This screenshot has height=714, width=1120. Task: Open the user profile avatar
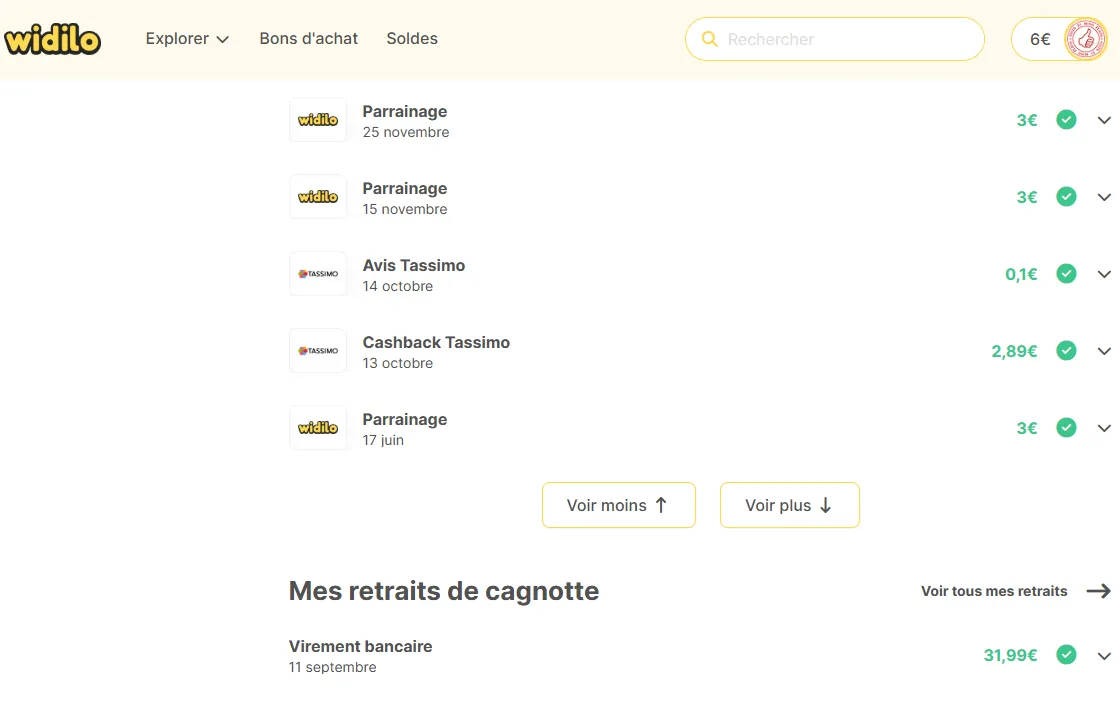click(x=1085, y=39)
